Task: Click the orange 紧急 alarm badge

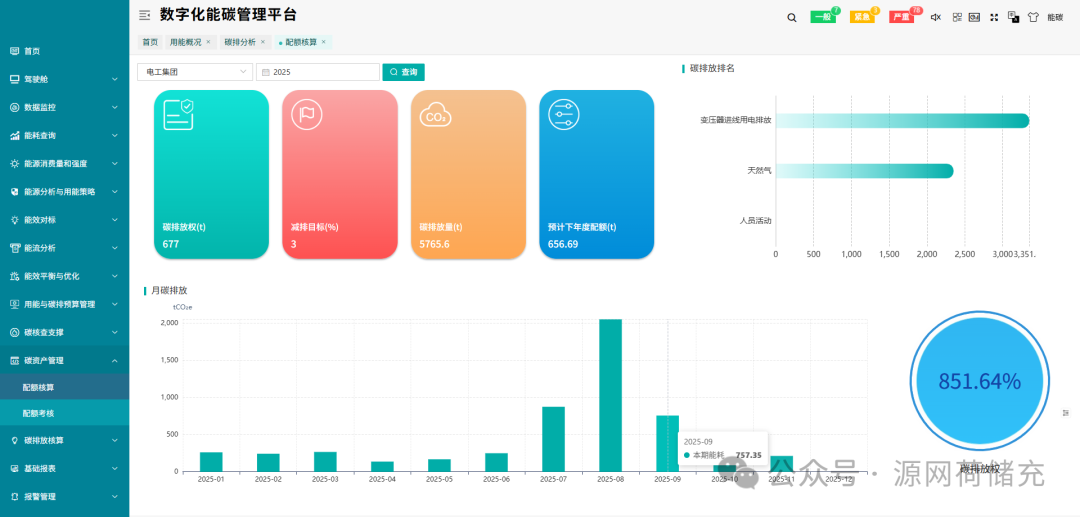Action: 861,17
